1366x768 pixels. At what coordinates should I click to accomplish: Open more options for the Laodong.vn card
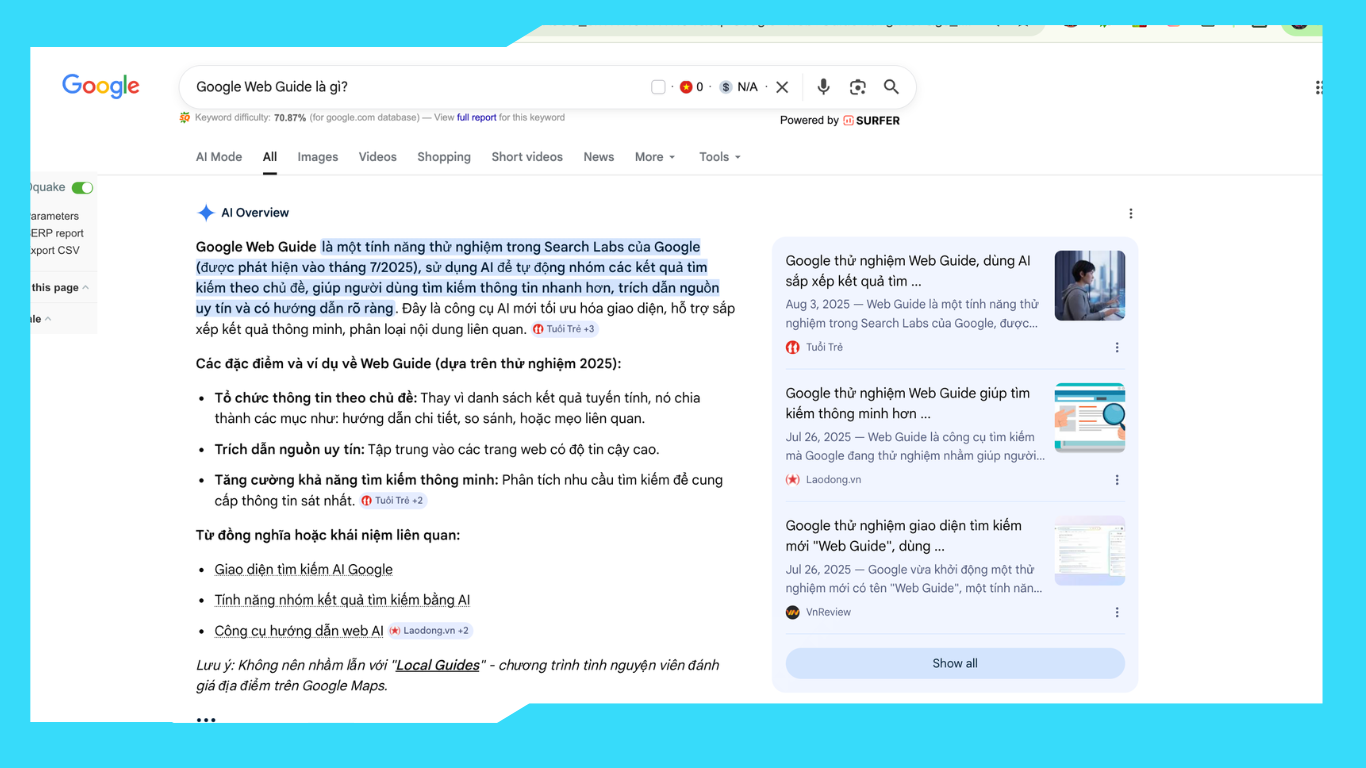[1117, 480]
